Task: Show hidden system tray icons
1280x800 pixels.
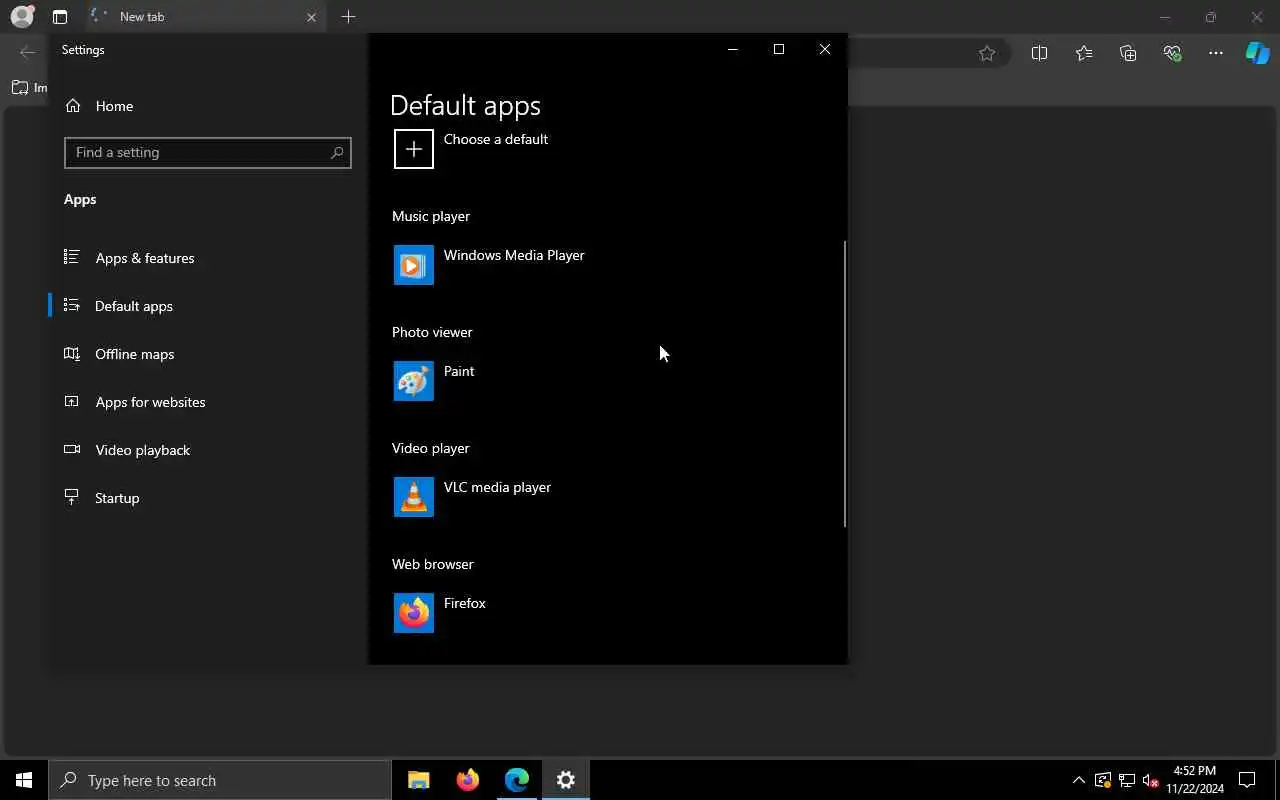Action: (x=1078, y=780)
